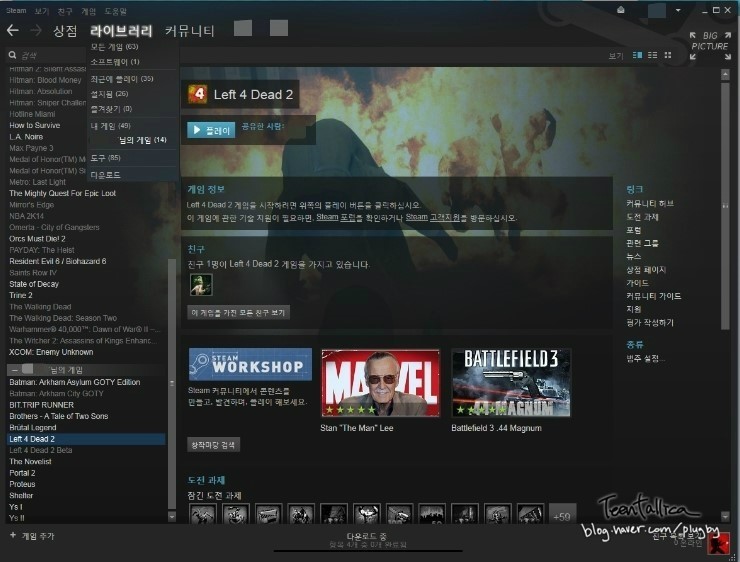
Task: Open the 보기 menu
Action: pyautogui.click(x=42, y=11)
